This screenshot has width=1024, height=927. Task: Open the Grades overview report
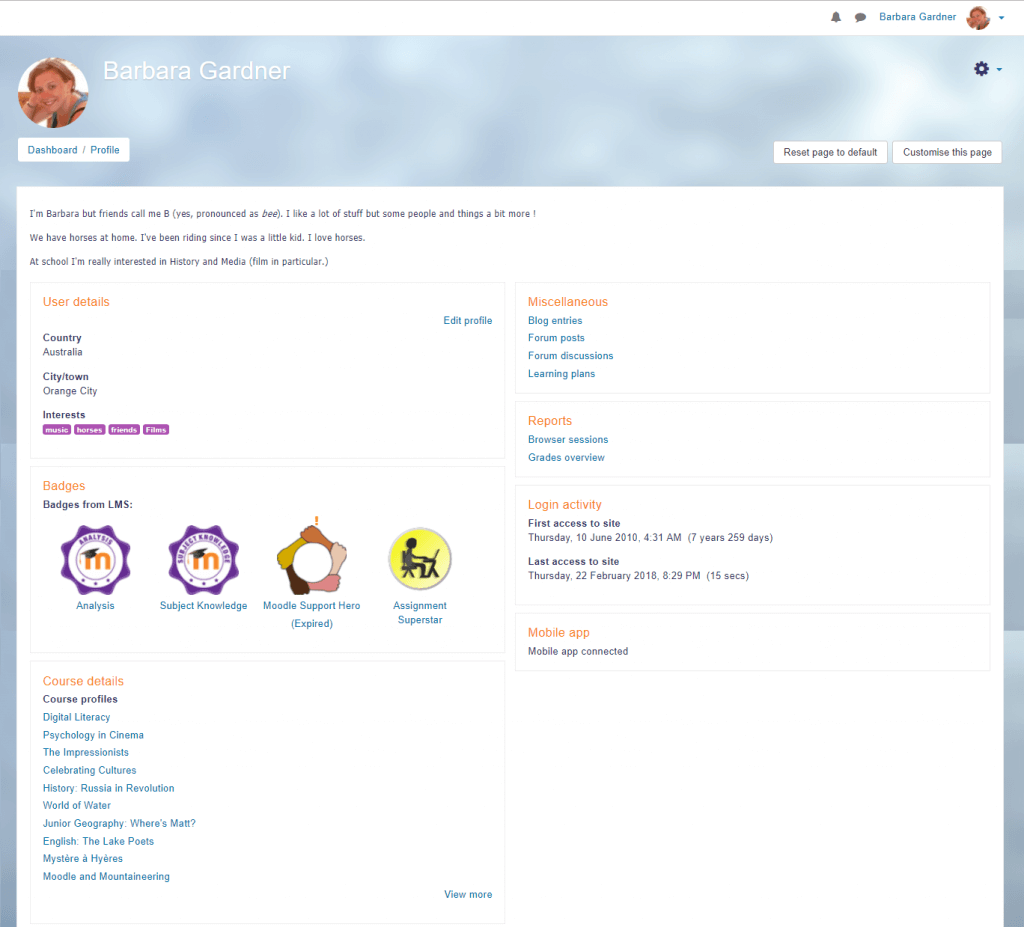[566, 457]
